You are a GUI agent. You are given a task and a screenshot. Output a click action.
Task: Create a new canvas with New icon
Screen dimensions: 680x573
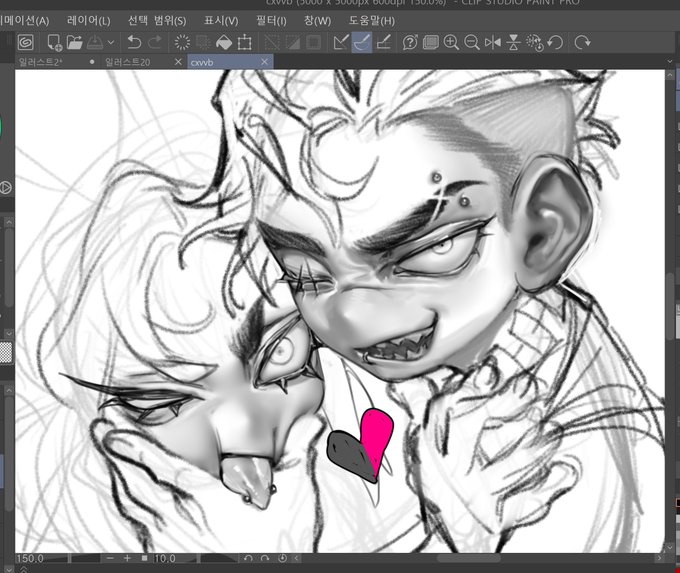pos(54,43)
